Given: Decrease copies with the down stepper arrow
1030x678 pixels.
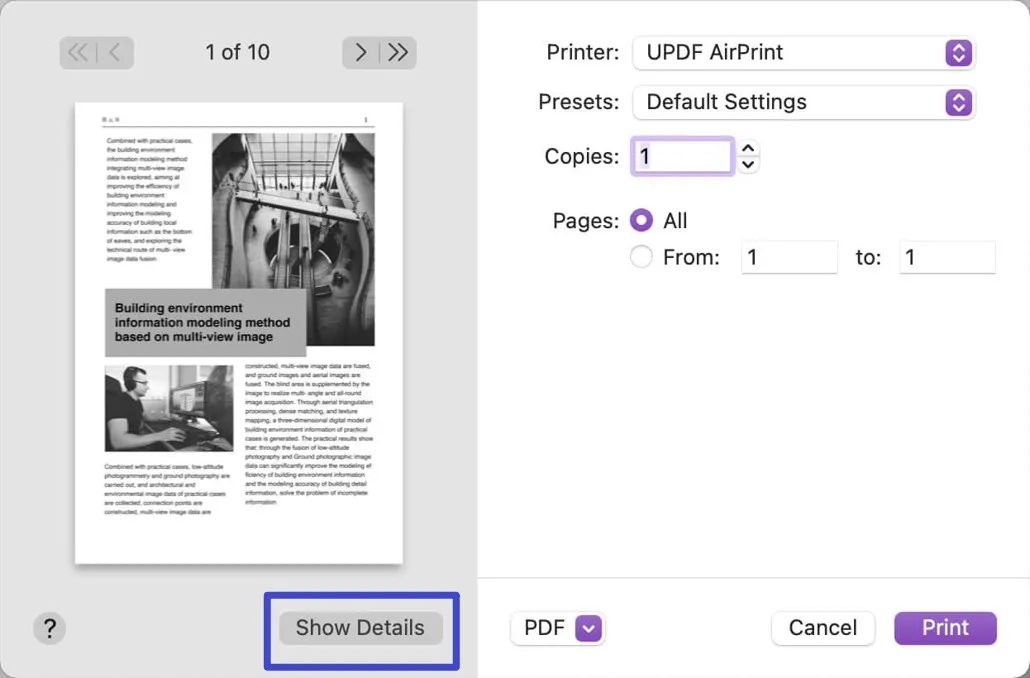Looking at the screenshot, I should tap(748, 164).
